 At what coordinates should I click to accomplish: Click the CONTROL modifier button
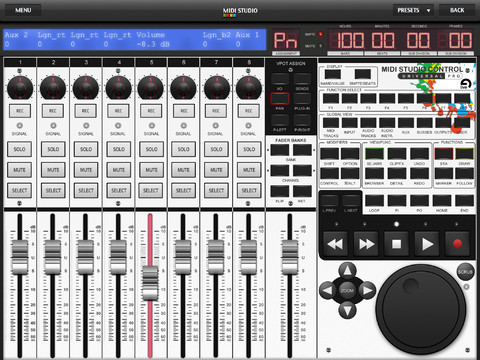(329, 173)
